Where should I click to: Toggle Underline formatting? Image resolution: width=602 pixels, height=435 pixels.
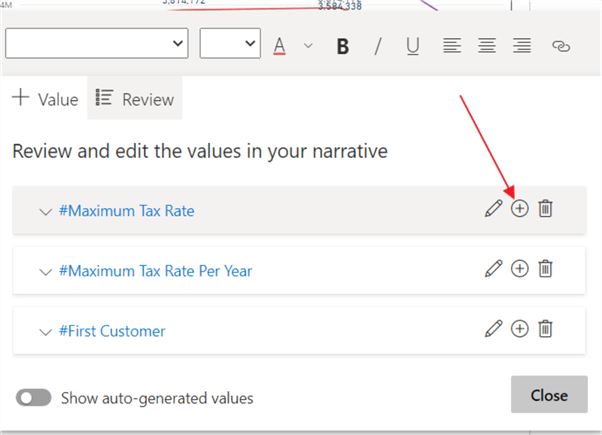(x=412, y=46)
